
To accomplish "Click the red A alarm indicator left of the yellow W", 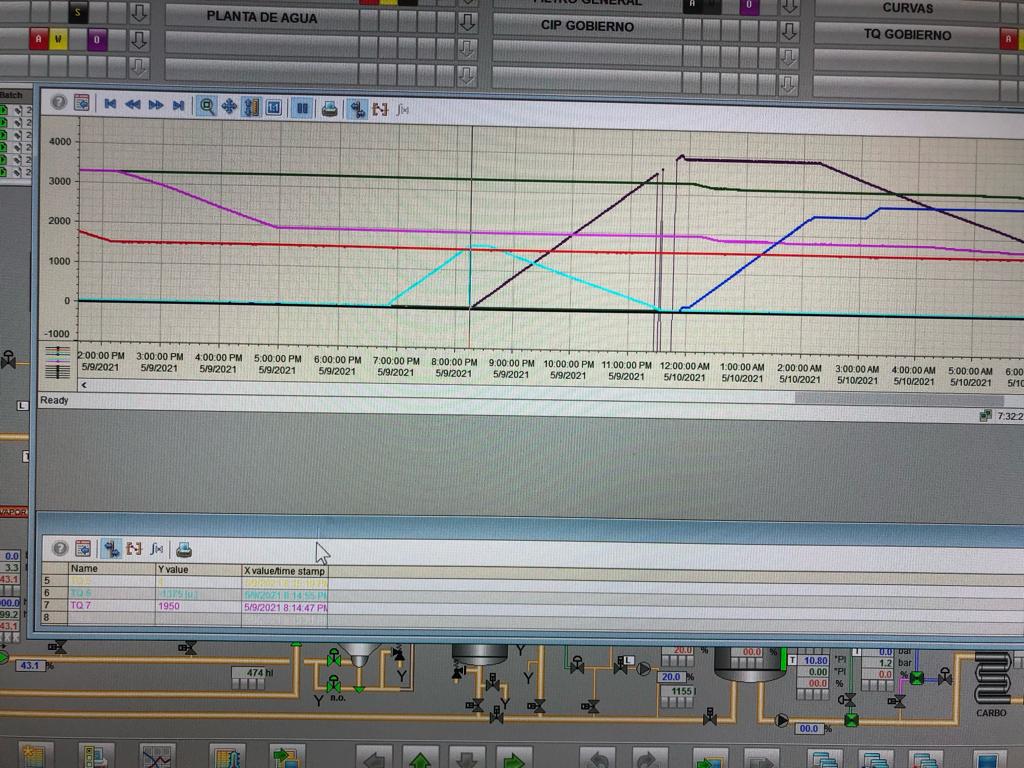I will (x=39, y=39).
